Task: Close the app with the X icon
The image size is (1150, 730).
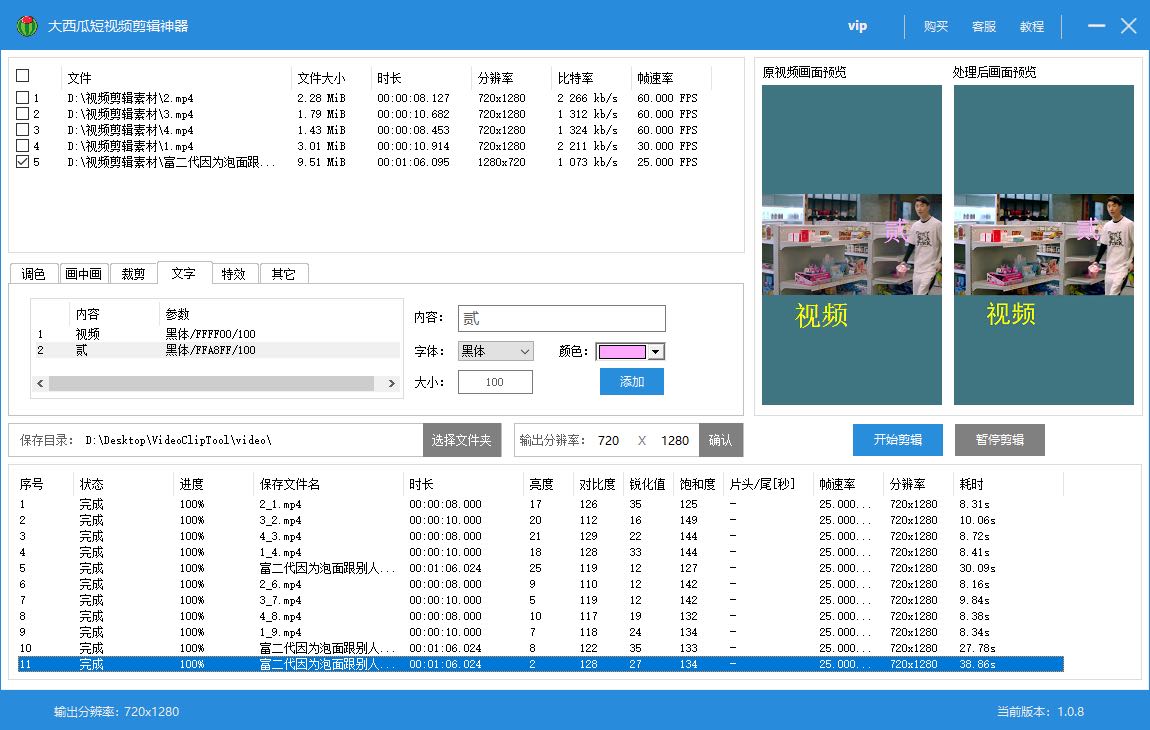Action: (x=1129, y=26)
